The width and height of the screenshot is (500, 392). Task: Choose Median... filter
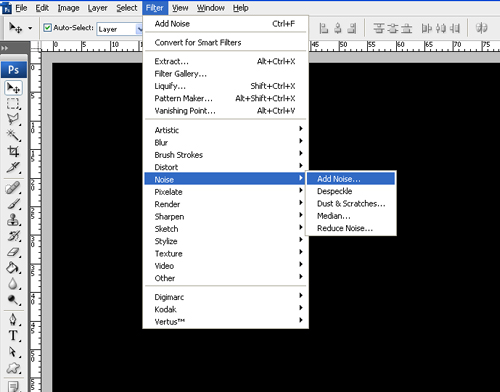351,216
